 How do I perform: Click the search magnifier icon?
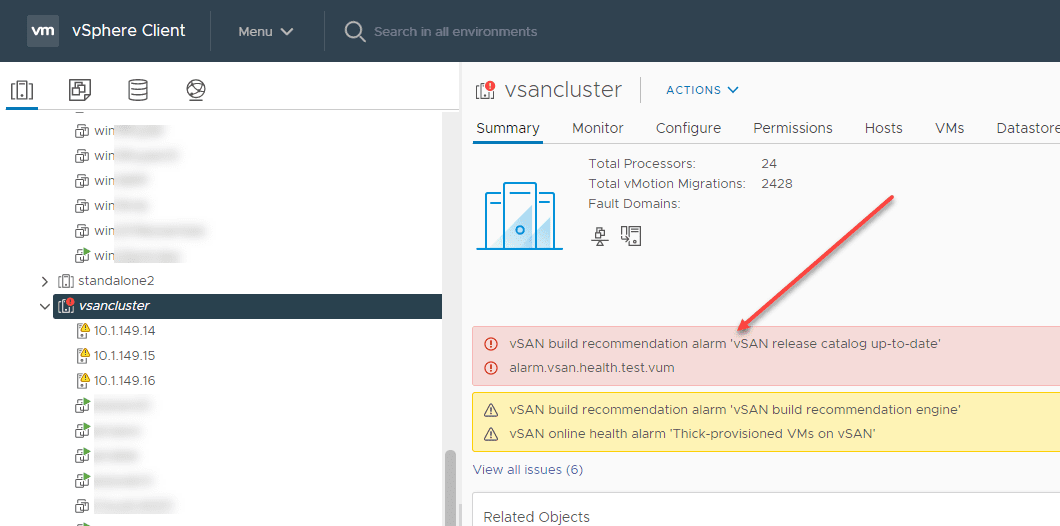click(x=355, y=31)
